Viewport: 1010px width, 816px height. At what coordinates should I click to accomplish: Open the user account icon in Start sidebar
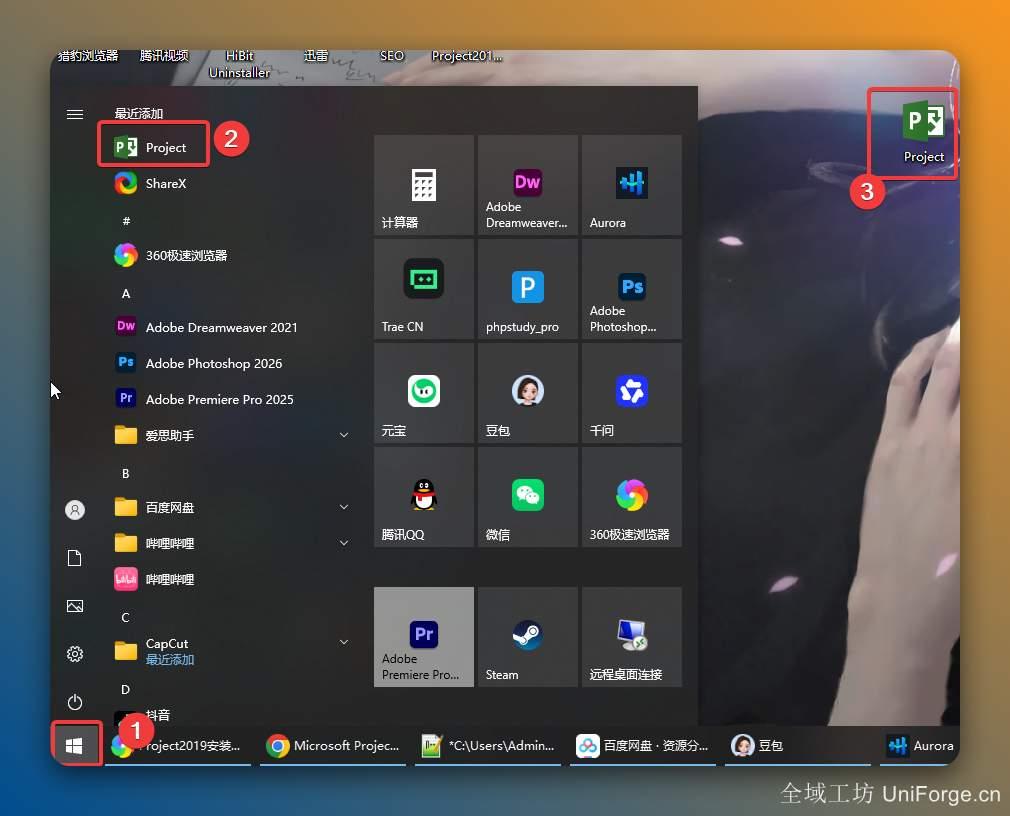click(x=75, y=510)
